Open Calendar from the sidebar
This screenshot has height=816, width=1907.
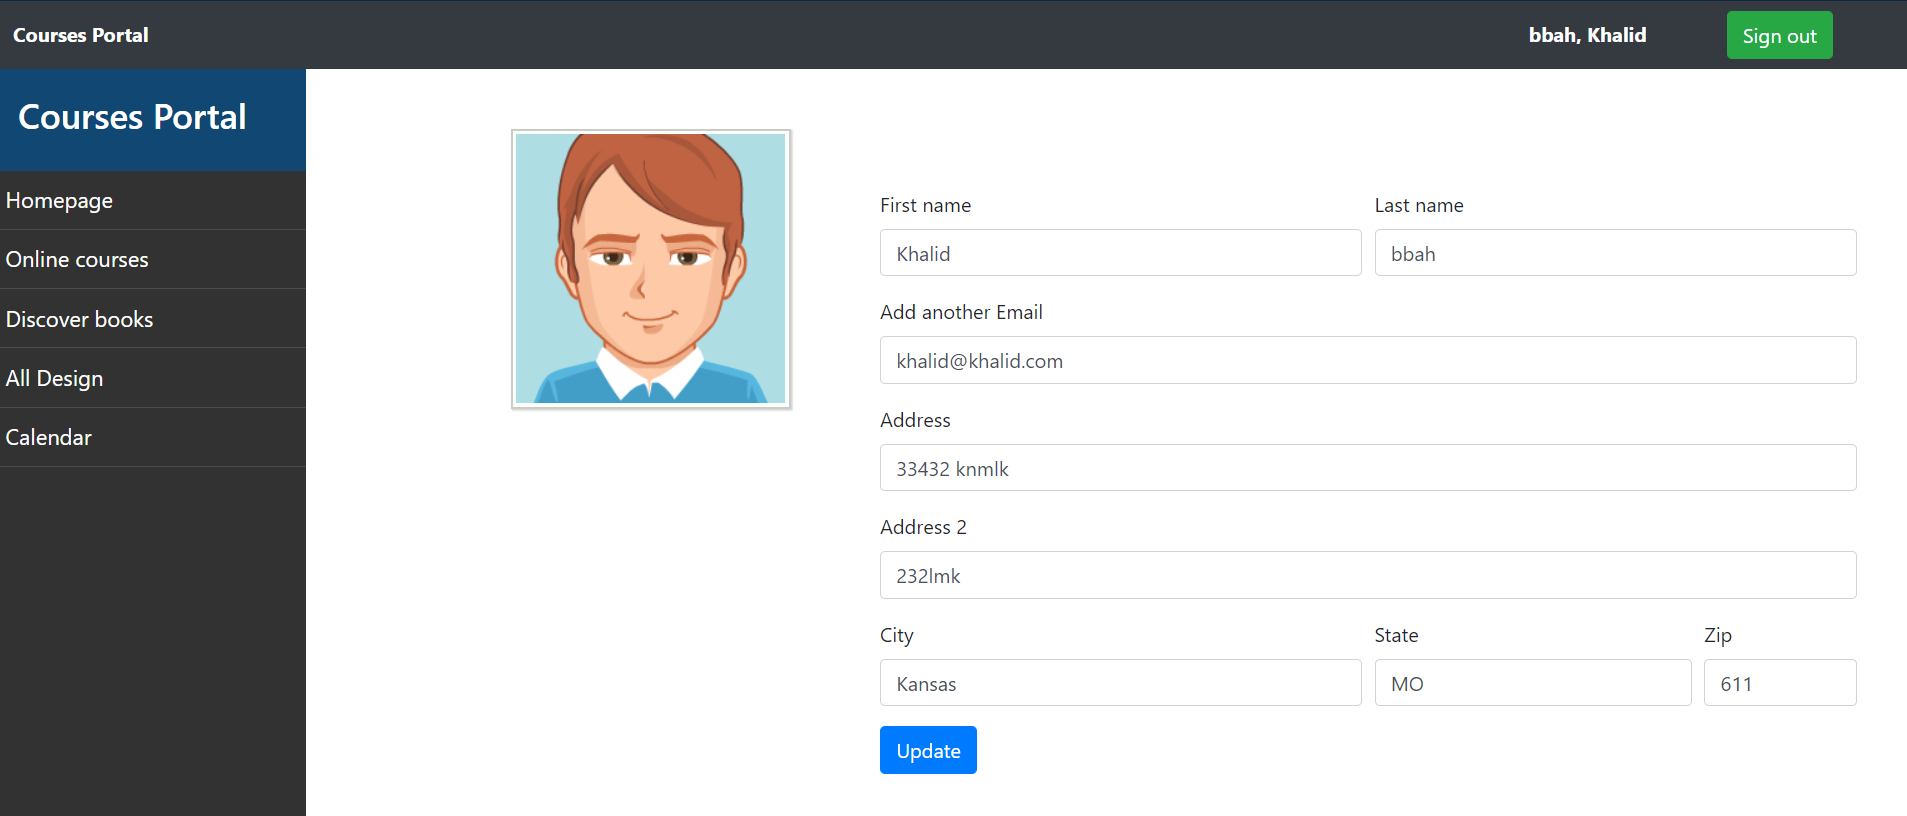tap(153, 437)
